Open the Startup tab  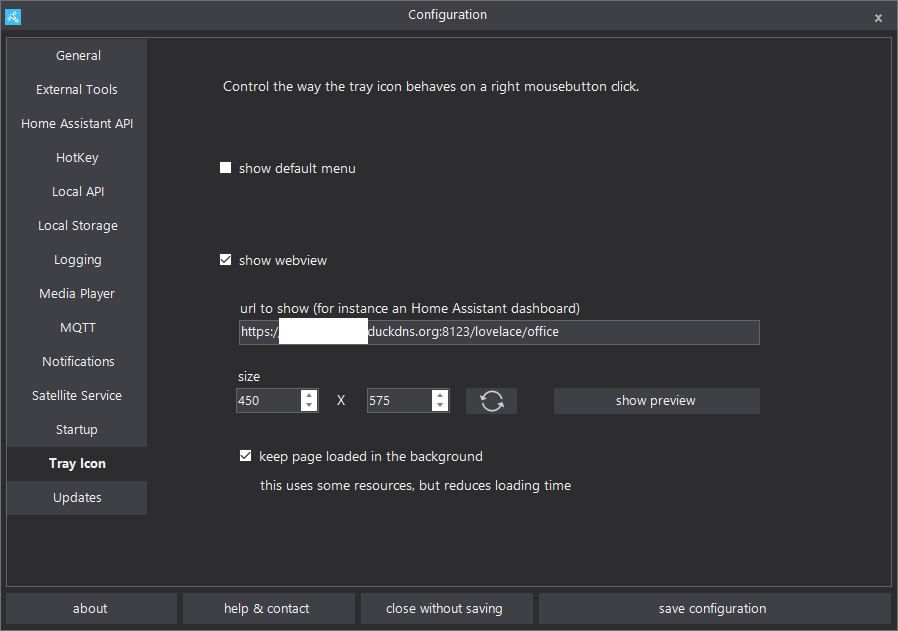pos(77,429)
